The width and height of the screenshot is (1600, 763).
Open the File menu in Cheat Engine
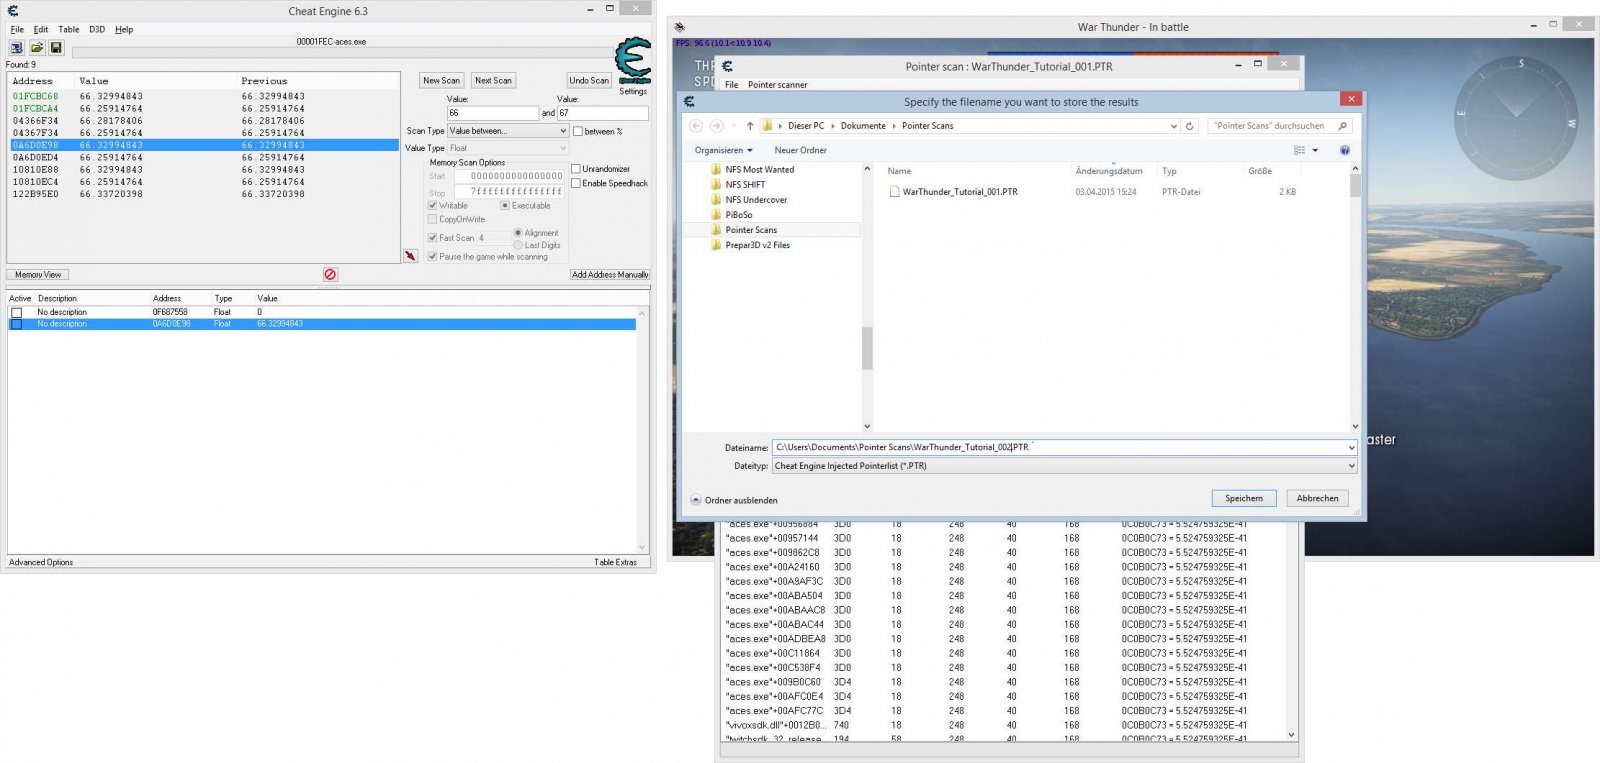click(x=17, y=30)
